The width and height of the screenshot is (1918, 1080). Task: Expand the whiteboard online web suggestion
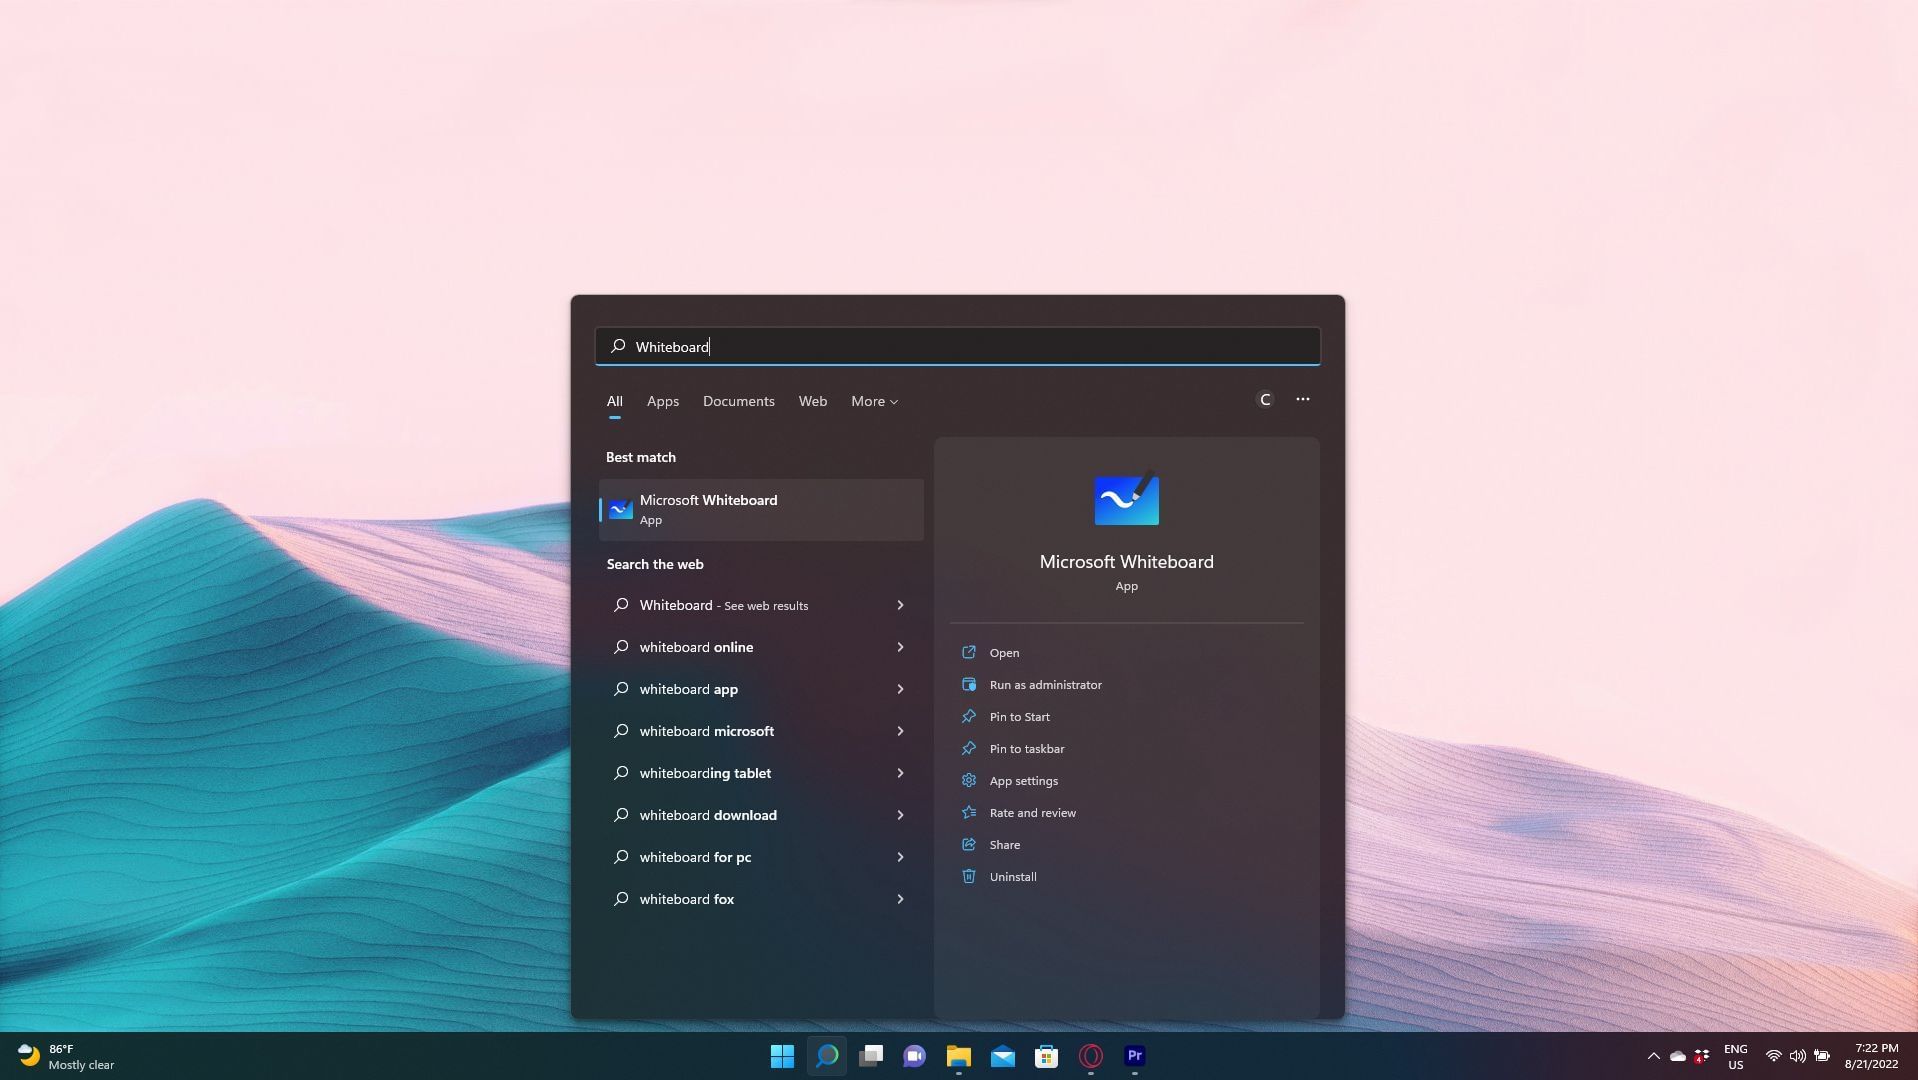(x=899, y=647)
